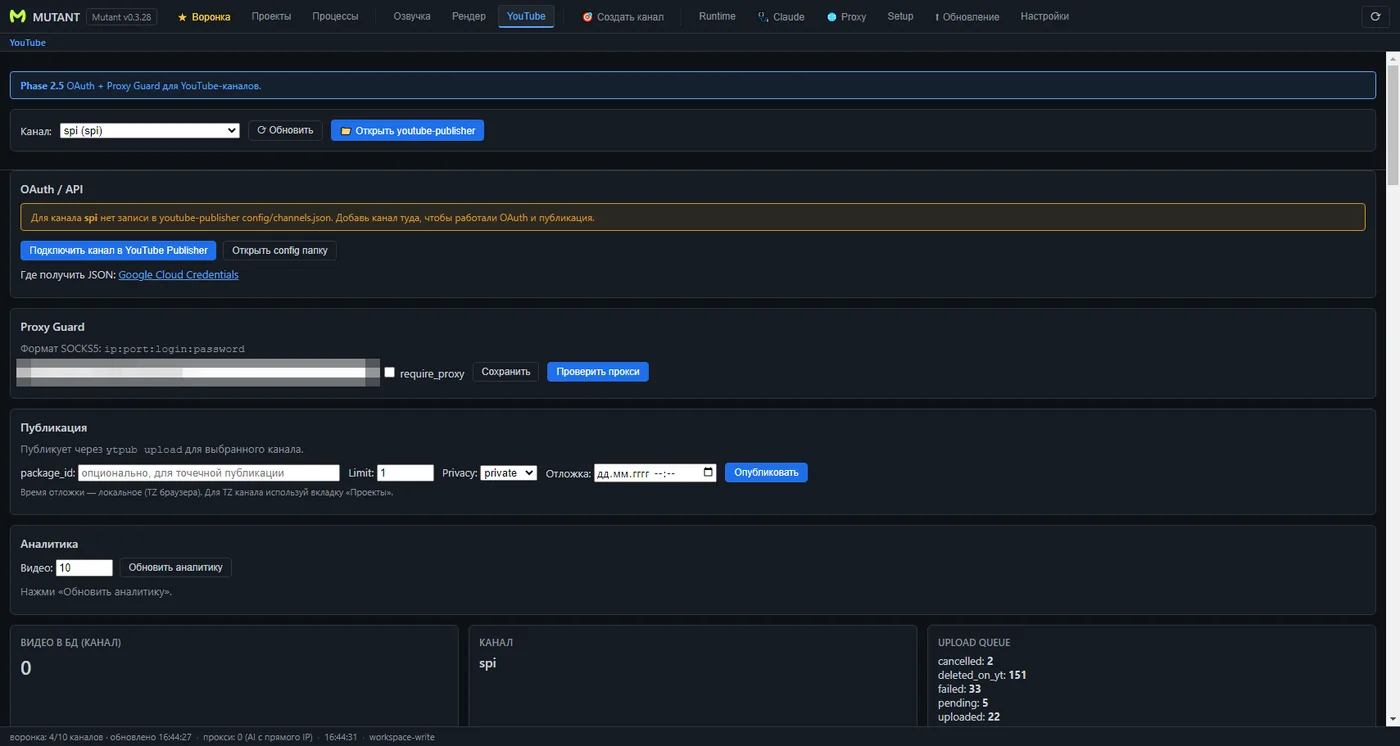Click the Limit number field

[x=405, y=473]
